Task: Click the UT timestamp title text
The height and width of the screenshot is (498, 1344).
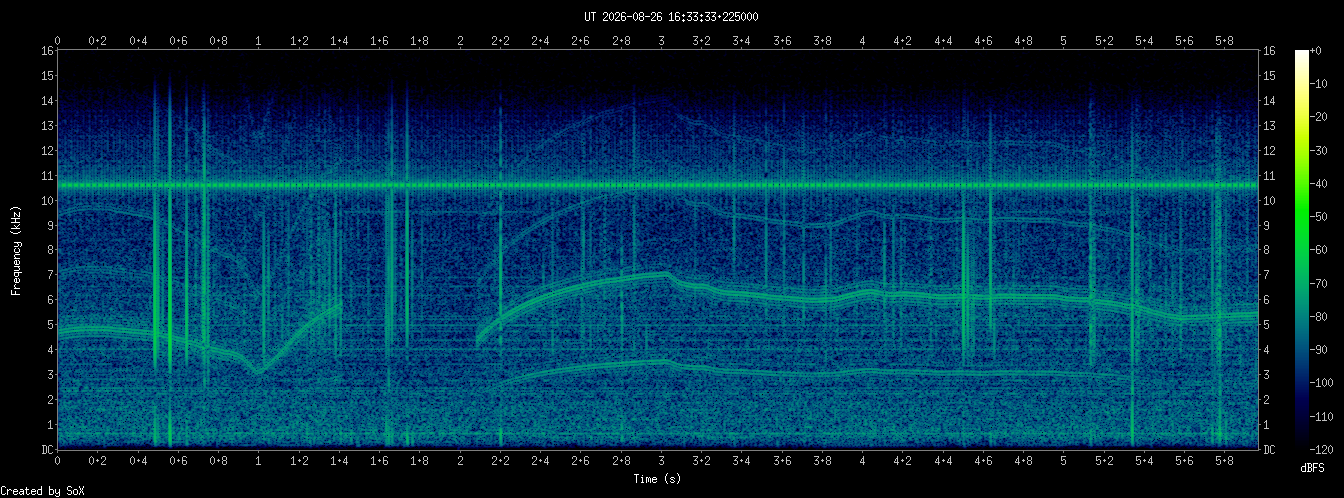Action: click(x=671, y=16)
